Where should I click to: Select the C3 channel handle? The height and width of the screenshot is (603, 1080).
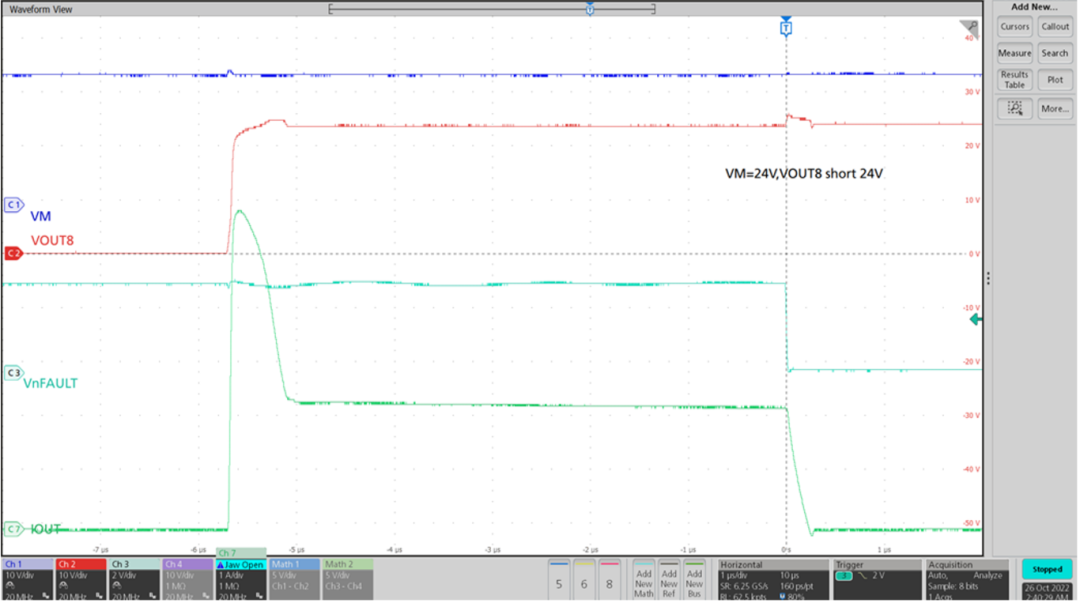pos(13,373)
